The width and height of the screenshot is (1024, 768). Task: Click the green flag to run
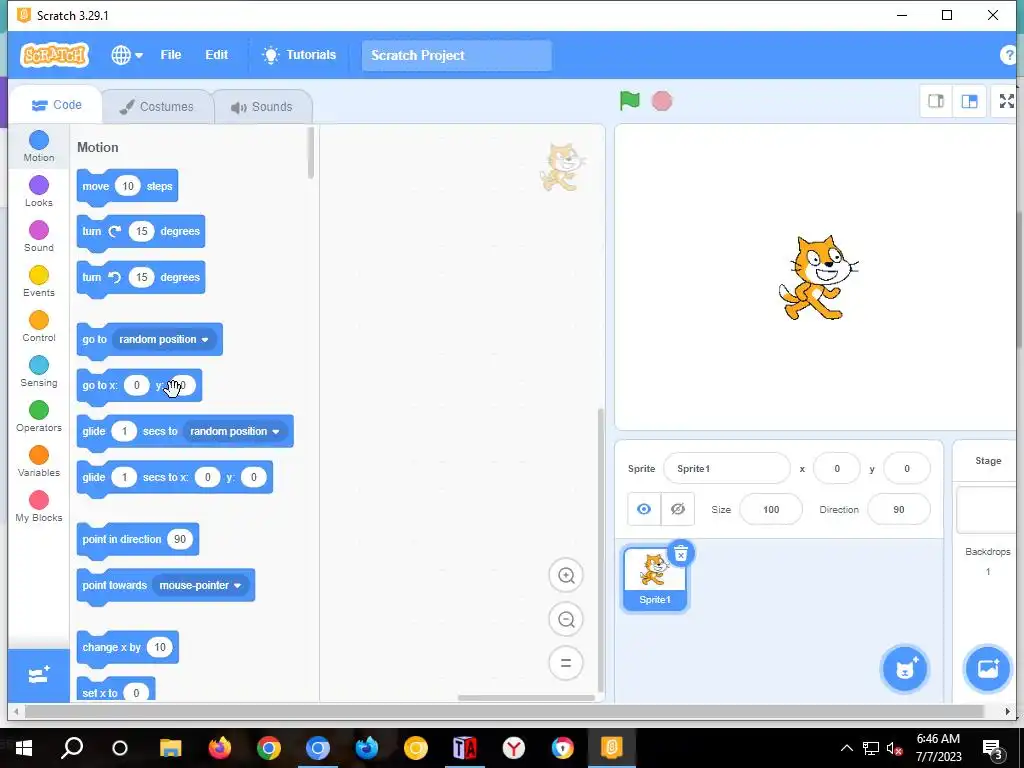(630, 101)
